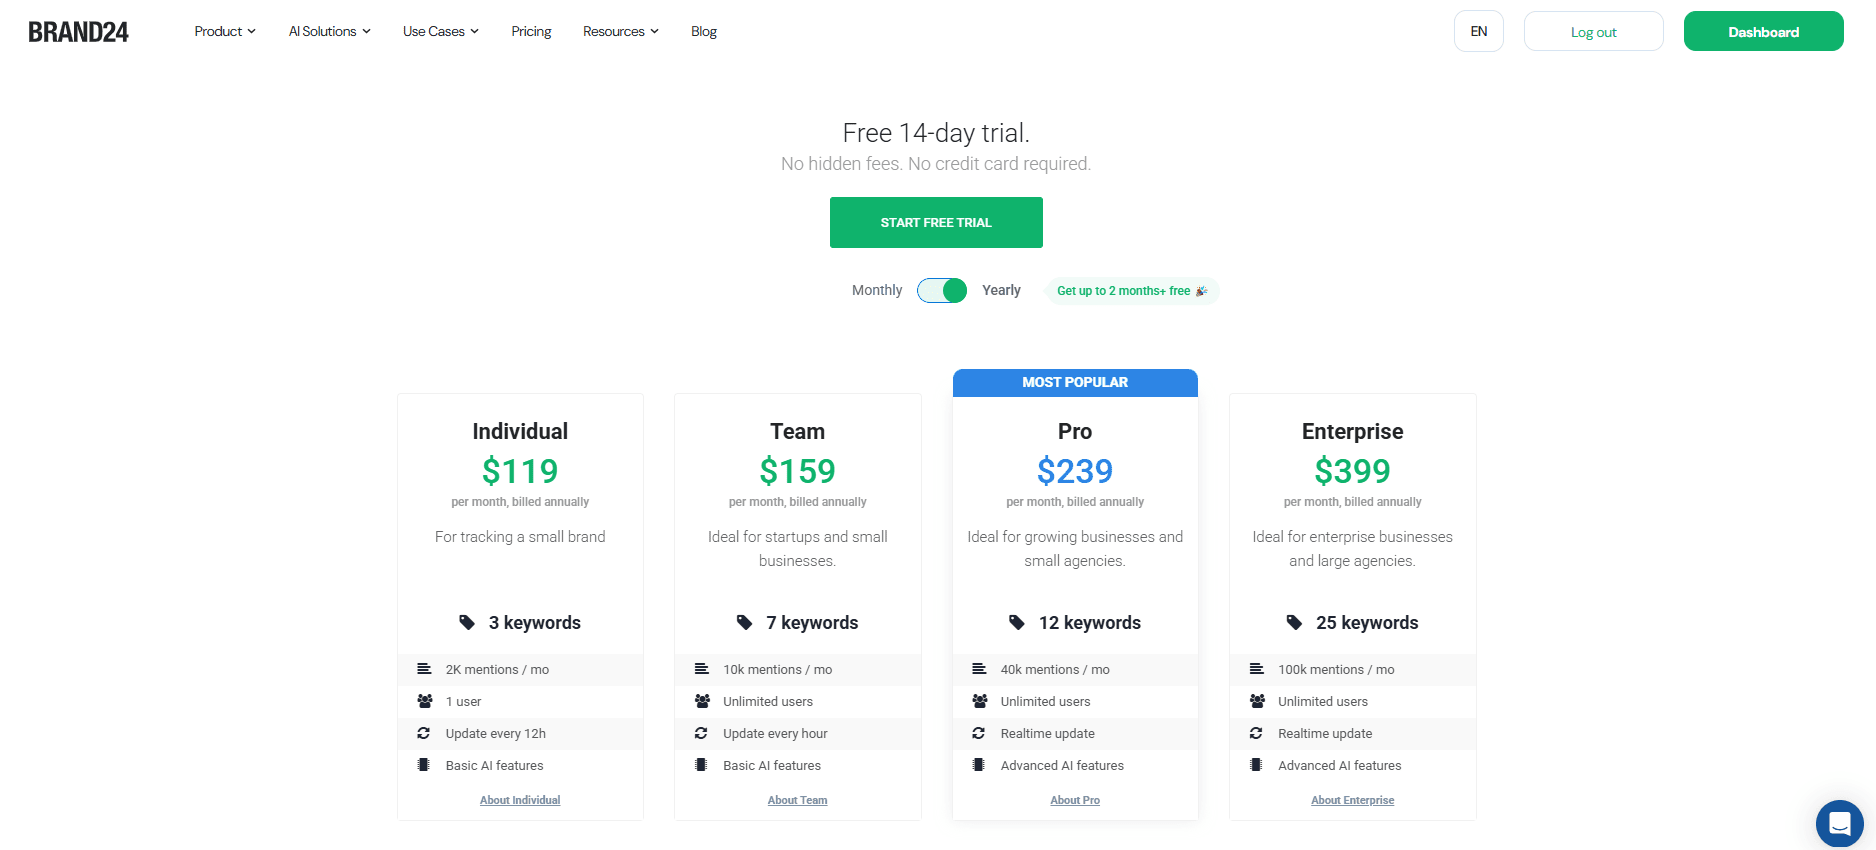This screenshot has width=1876, height=850.
Task: Select the Yearly billing label
Action: pyautogui.click(x=1001, y=290)
